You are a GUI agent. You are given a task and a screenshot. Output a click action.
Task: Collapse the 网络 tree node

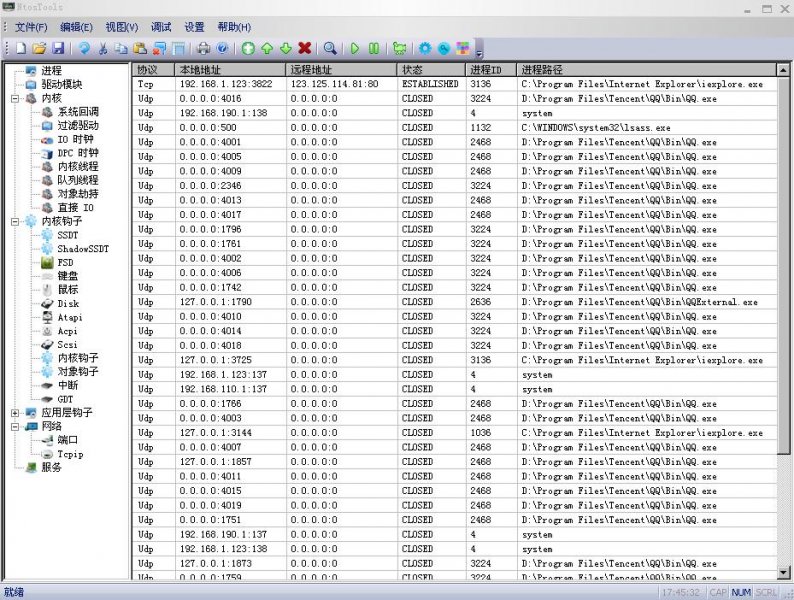click(x=15, y=426)
